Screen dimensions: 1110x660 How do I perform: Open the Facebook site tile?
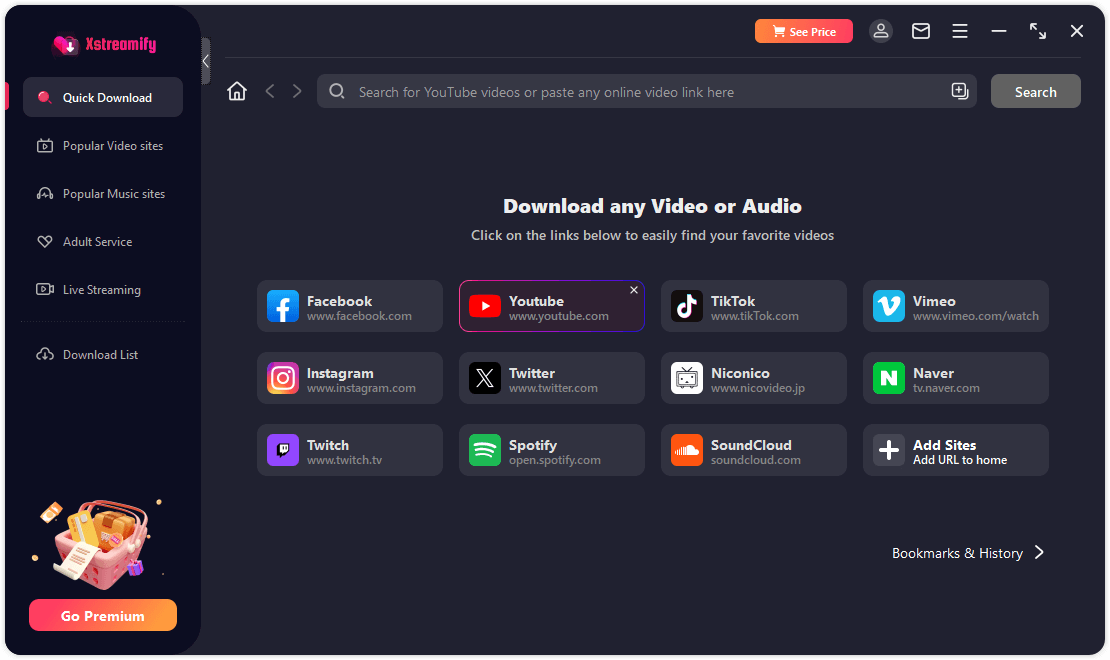click(x=349, y=306)
